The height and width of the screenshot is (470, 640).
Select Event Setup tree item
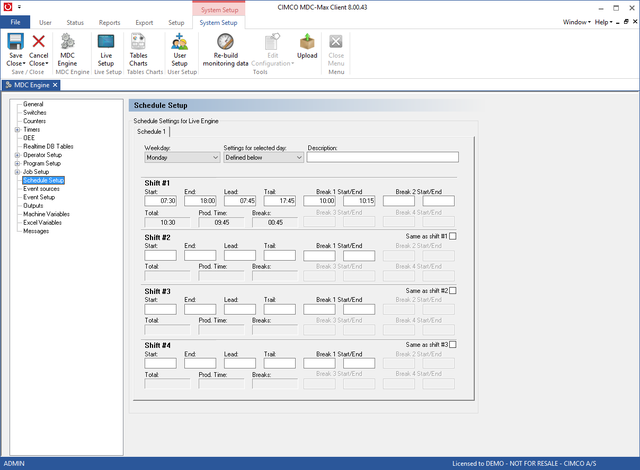39,197
